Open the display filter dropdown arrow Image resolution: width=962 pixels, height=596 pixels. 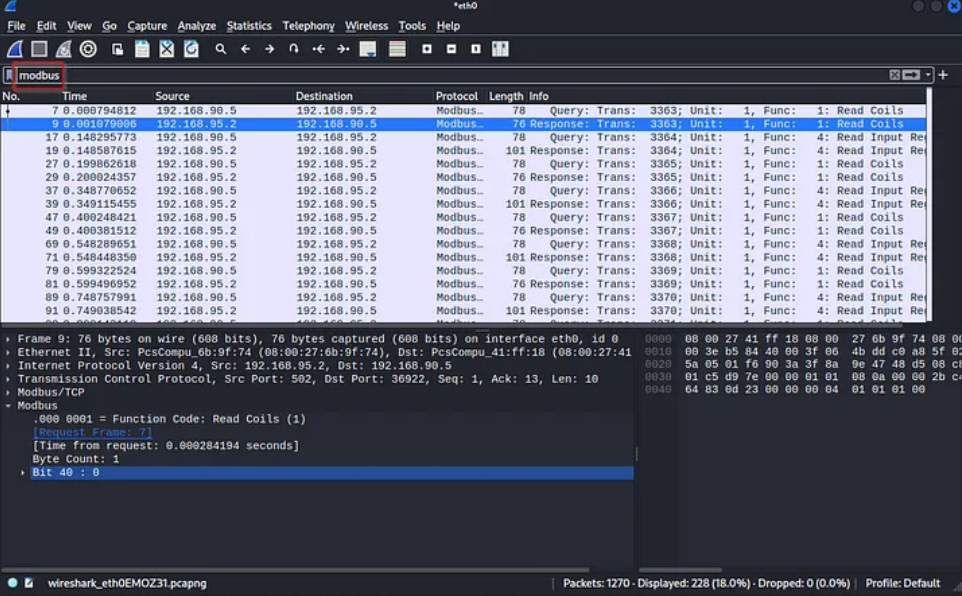(x=928, y=74)
